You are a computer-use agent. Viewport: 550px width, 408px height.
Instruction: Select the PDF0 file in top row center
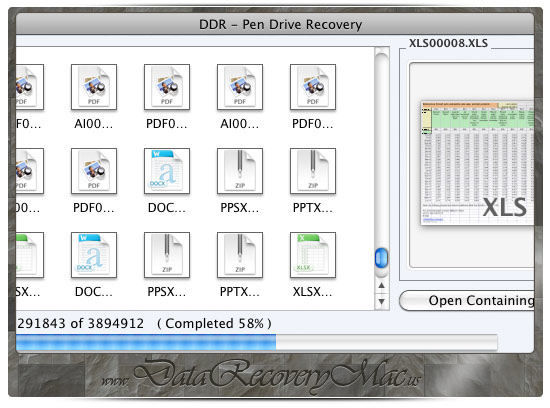167,87
